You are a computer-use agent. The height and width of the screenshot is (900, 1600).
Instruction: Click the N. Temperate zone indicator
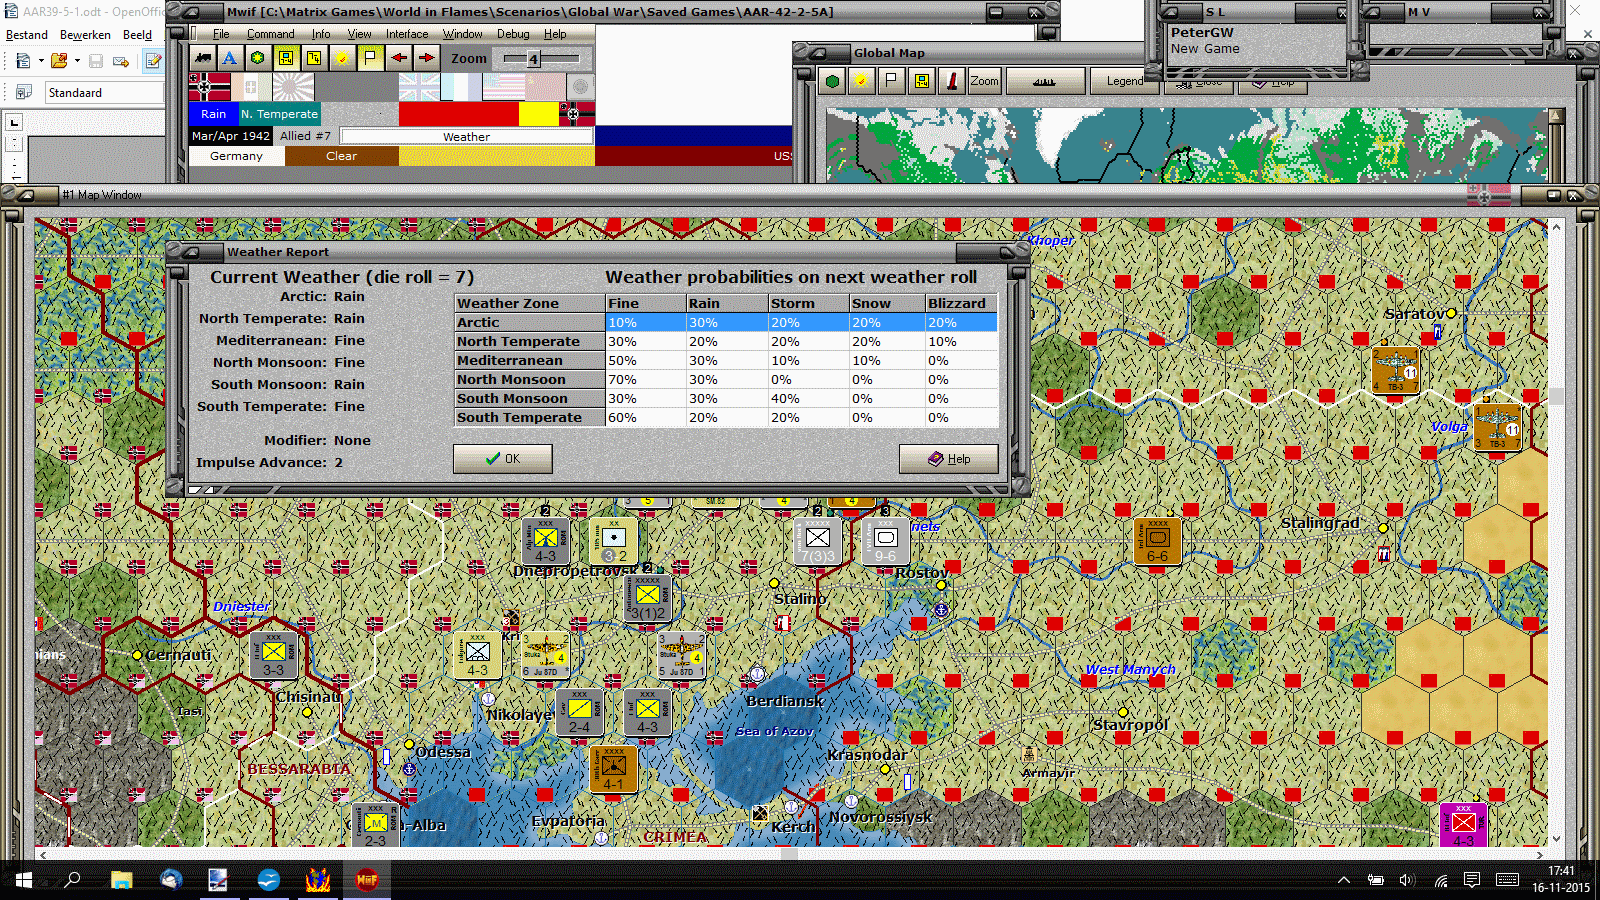279,114
